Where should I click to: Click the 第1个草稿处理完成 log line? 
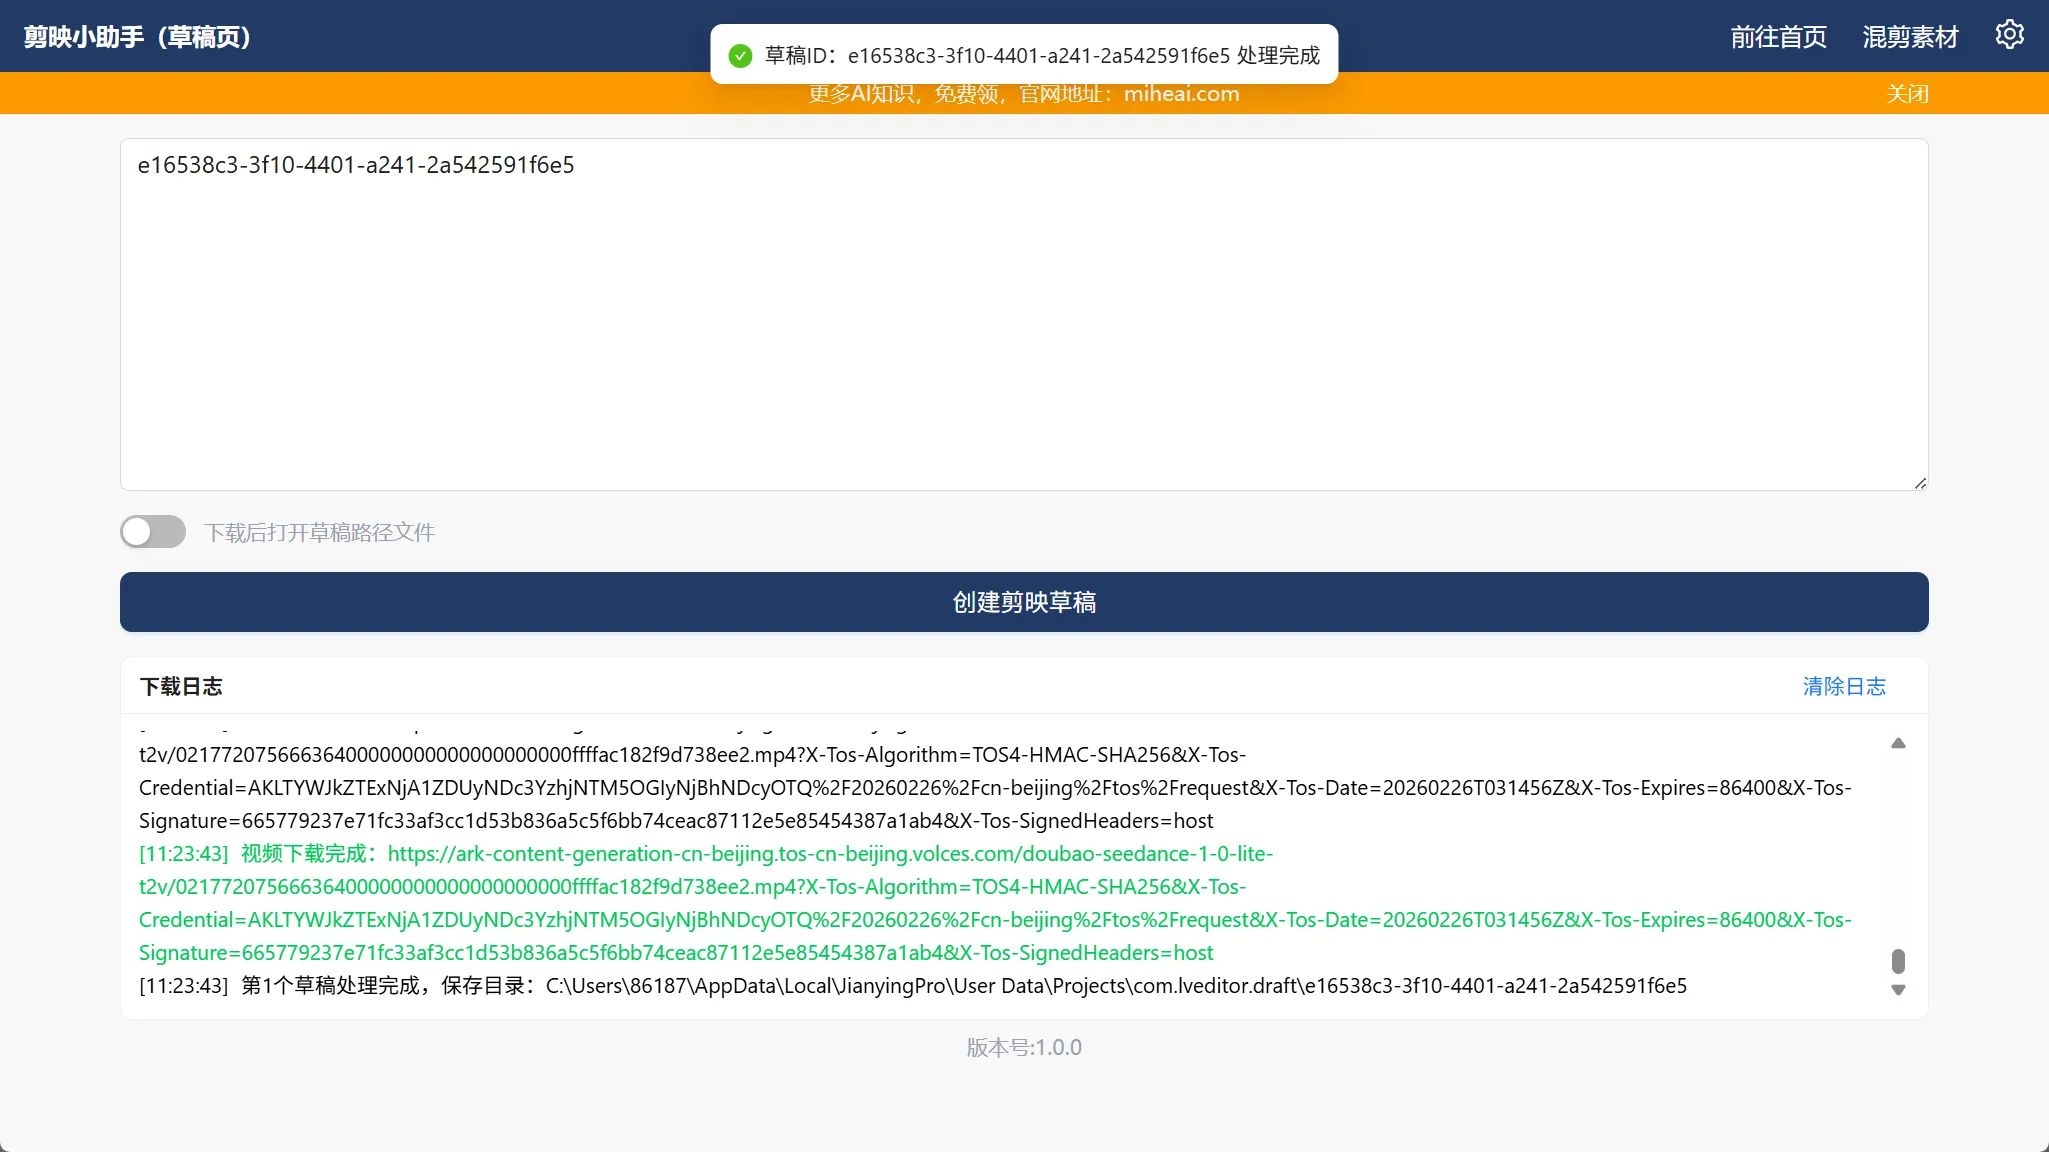coord(913,986)
